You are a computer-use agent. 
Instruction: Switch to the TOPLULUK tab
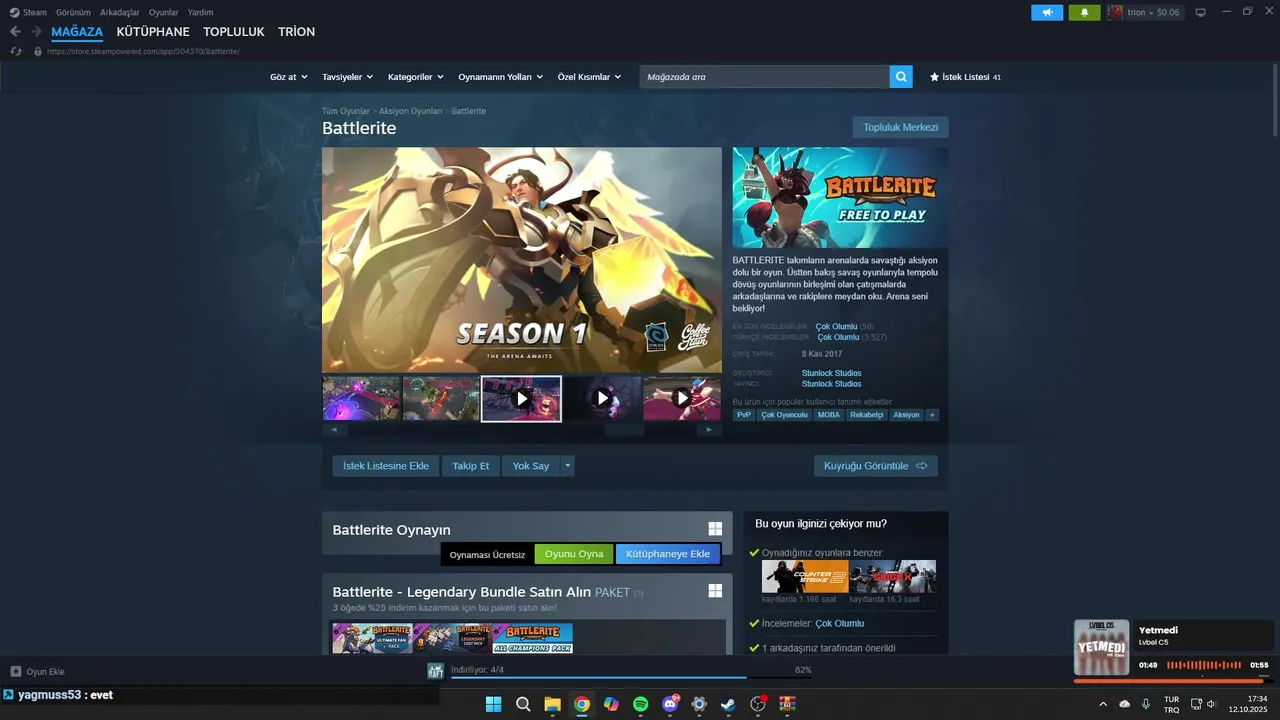[x=234, y=32]
